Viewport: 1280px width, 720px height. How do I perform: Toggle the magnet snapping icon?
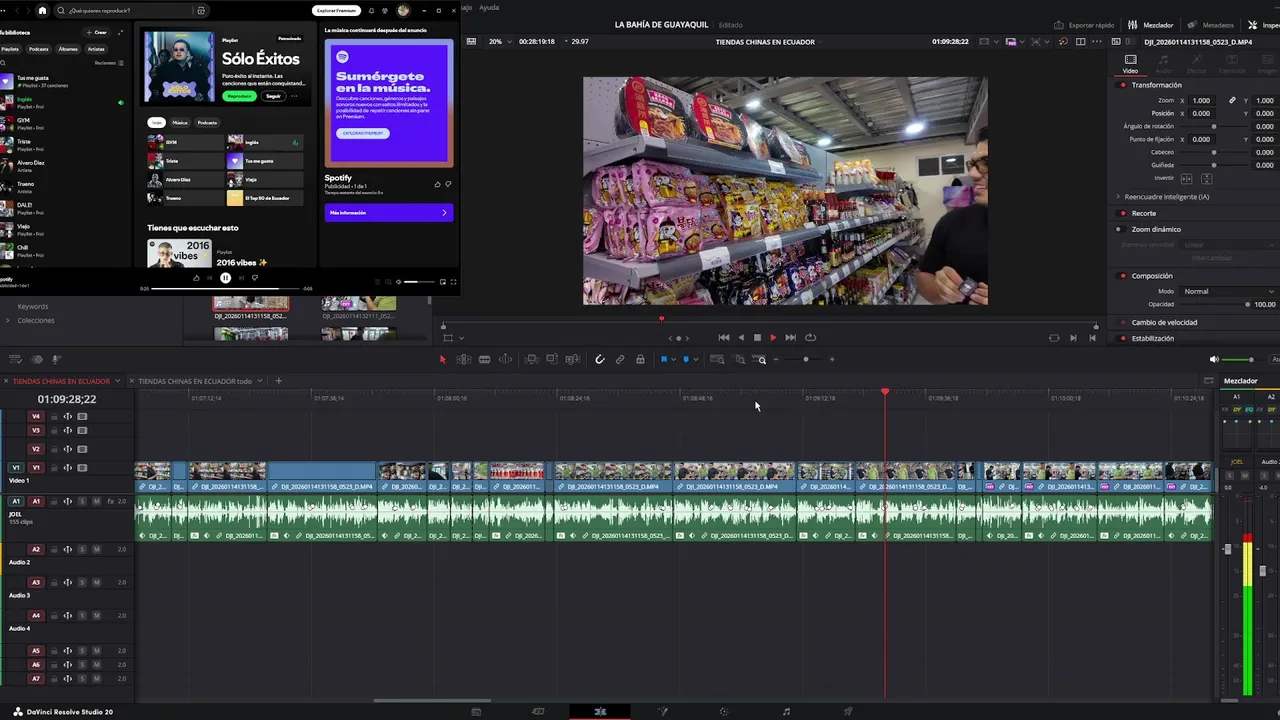[600, 359]
